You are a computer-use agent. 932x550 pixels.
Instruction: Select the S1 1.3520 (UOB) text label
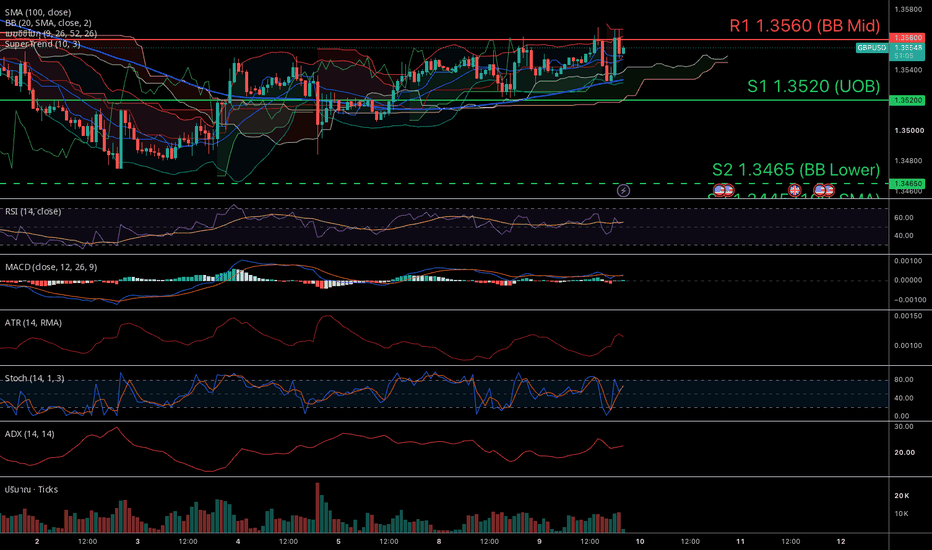coord(813,86)
